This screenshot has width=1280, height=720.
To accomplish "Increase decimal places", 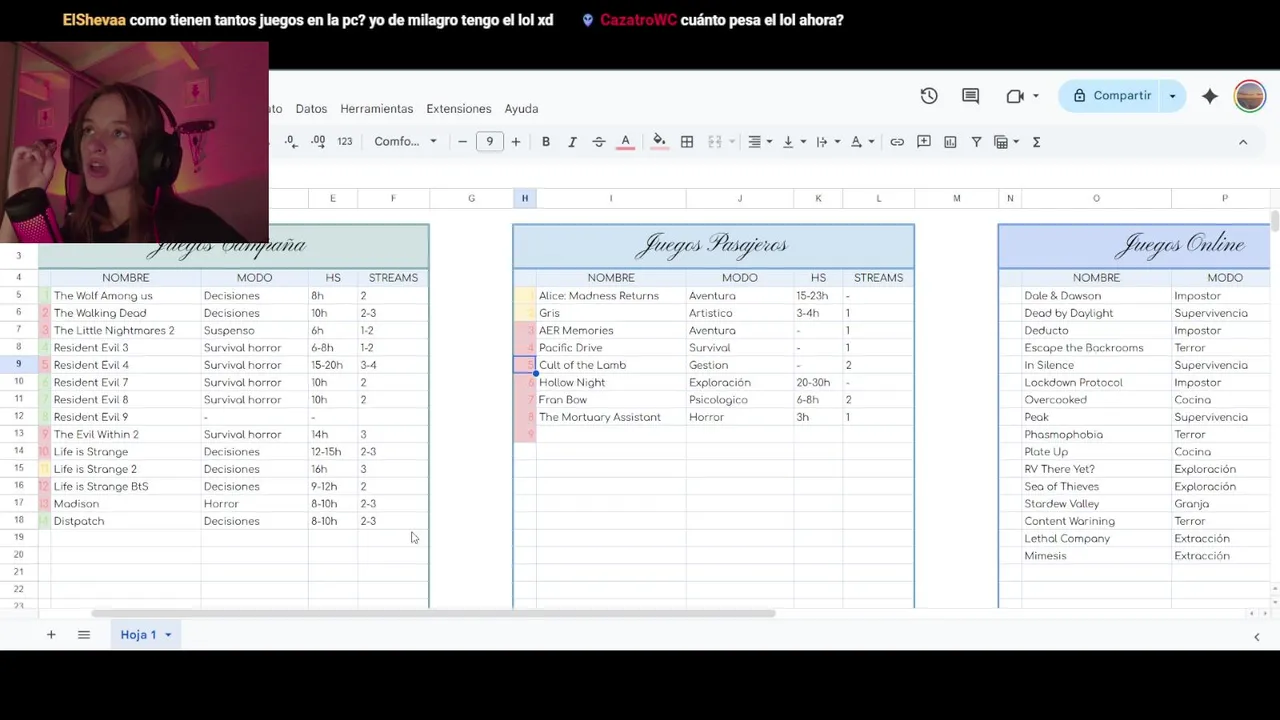I will coord(318,142).
